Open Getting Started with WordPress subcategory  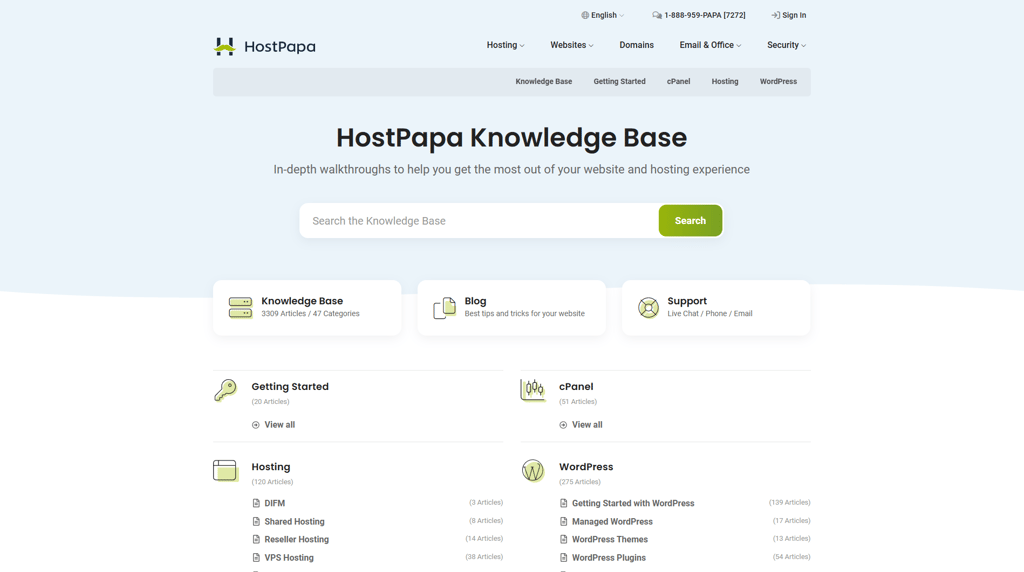pos(633,503)
